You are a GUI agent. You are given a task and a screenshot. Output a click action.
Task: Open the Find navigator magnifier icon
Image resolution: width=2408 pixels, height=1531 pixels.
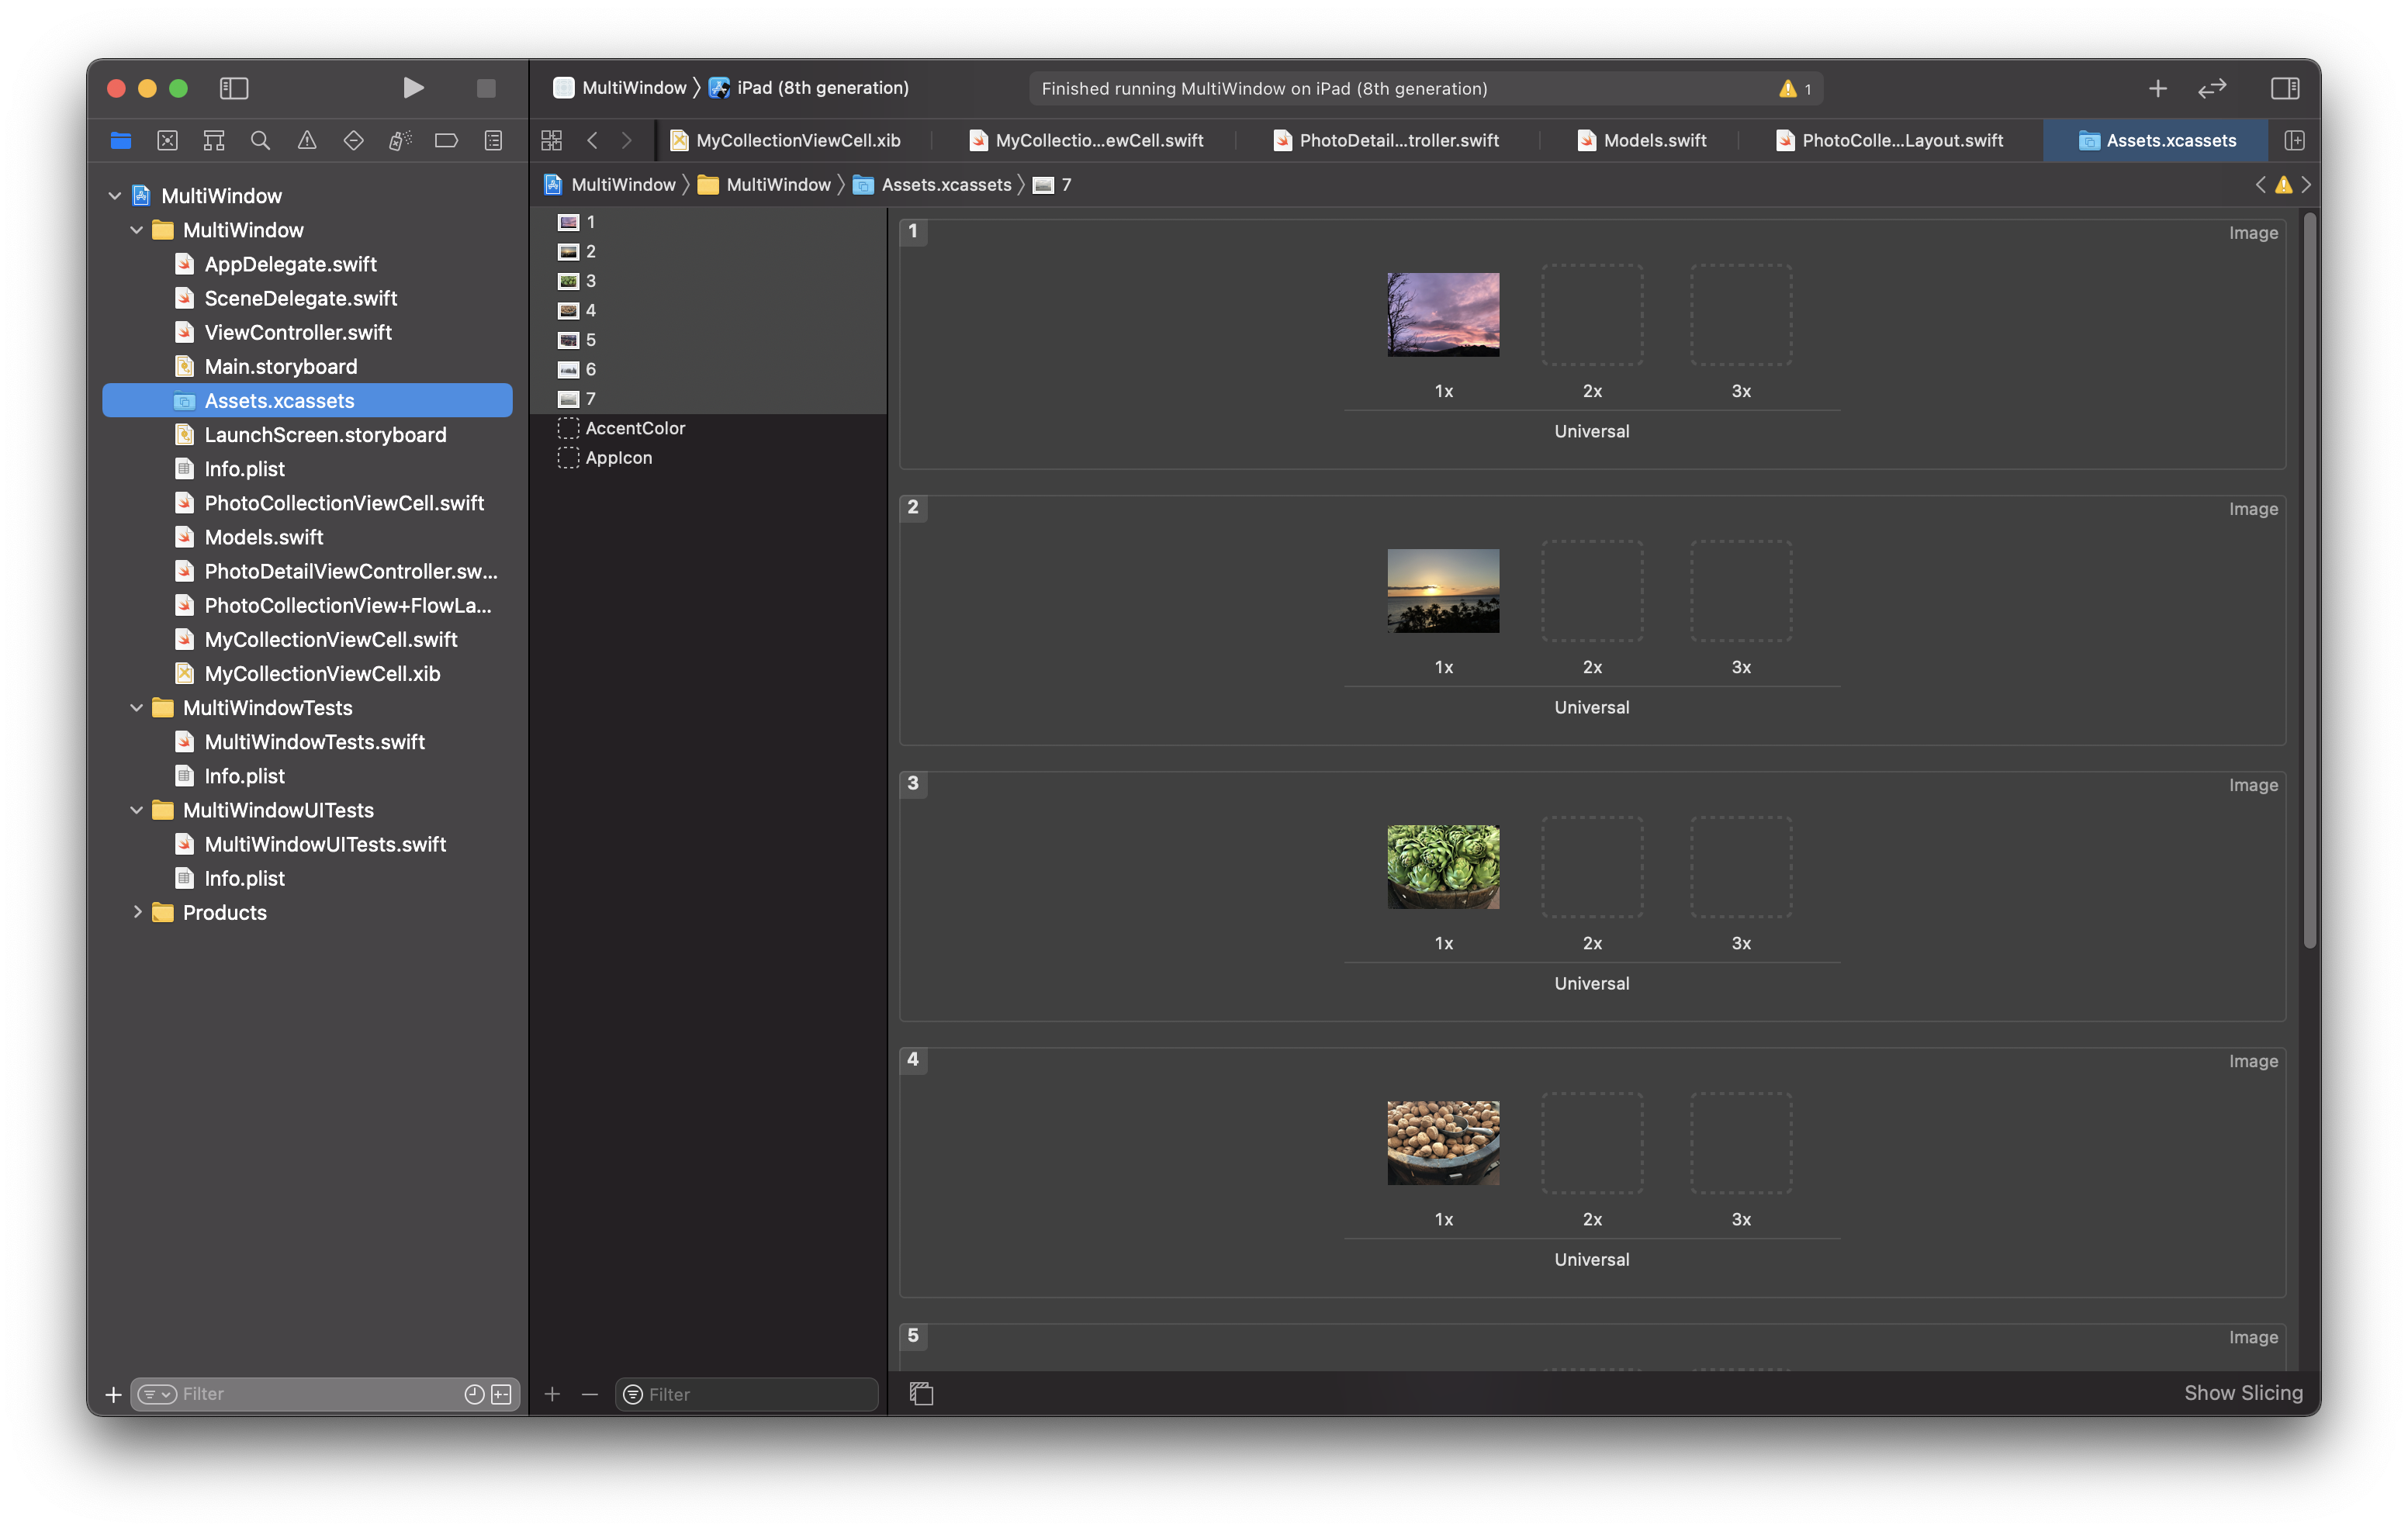coord(260,141)
